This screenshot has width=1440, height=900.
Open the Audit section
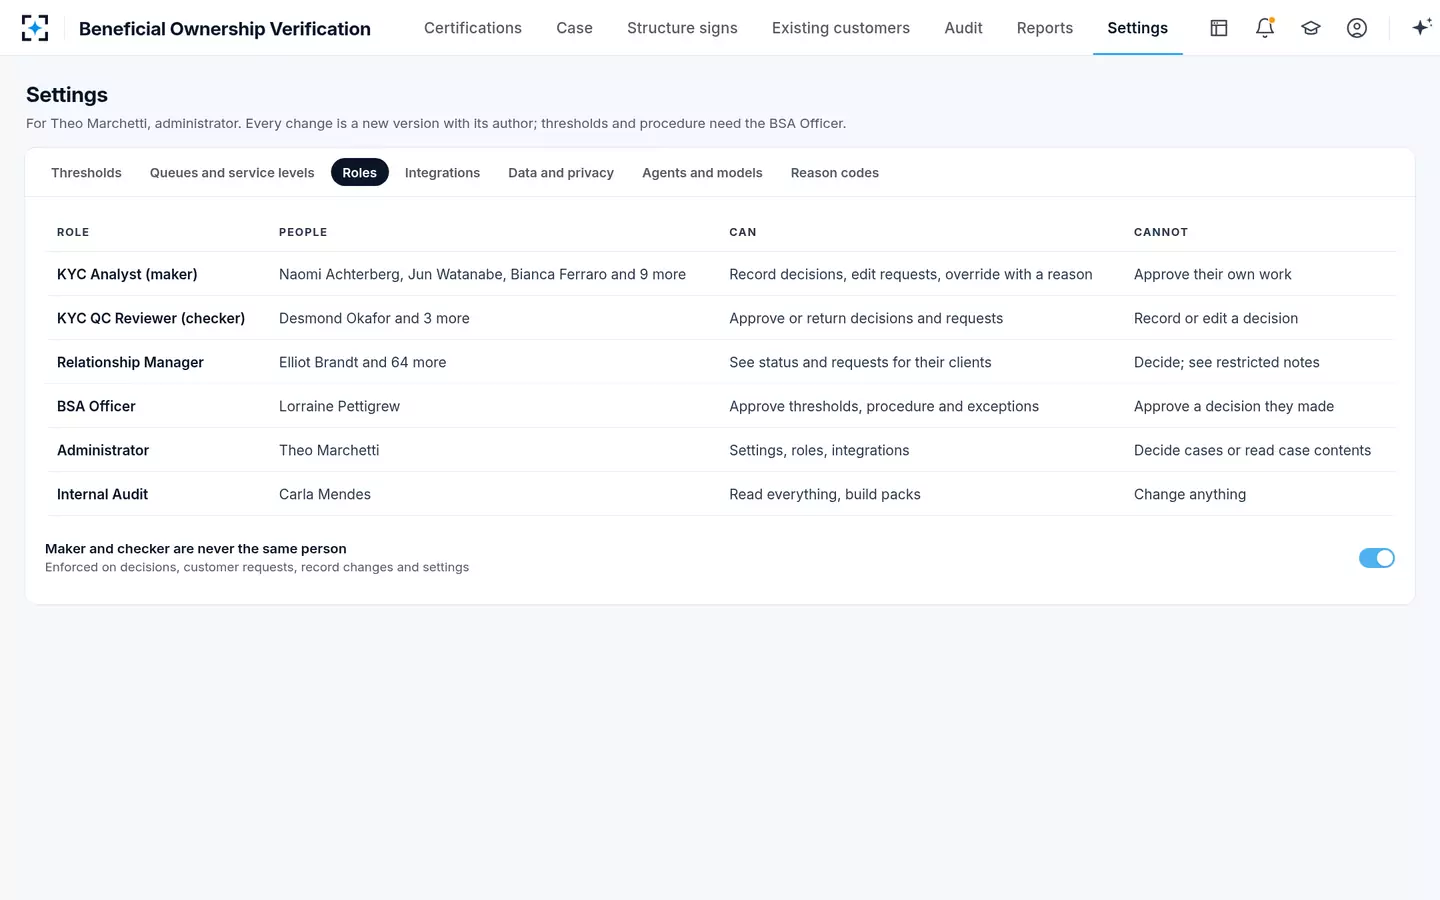[x=964, y=28]
